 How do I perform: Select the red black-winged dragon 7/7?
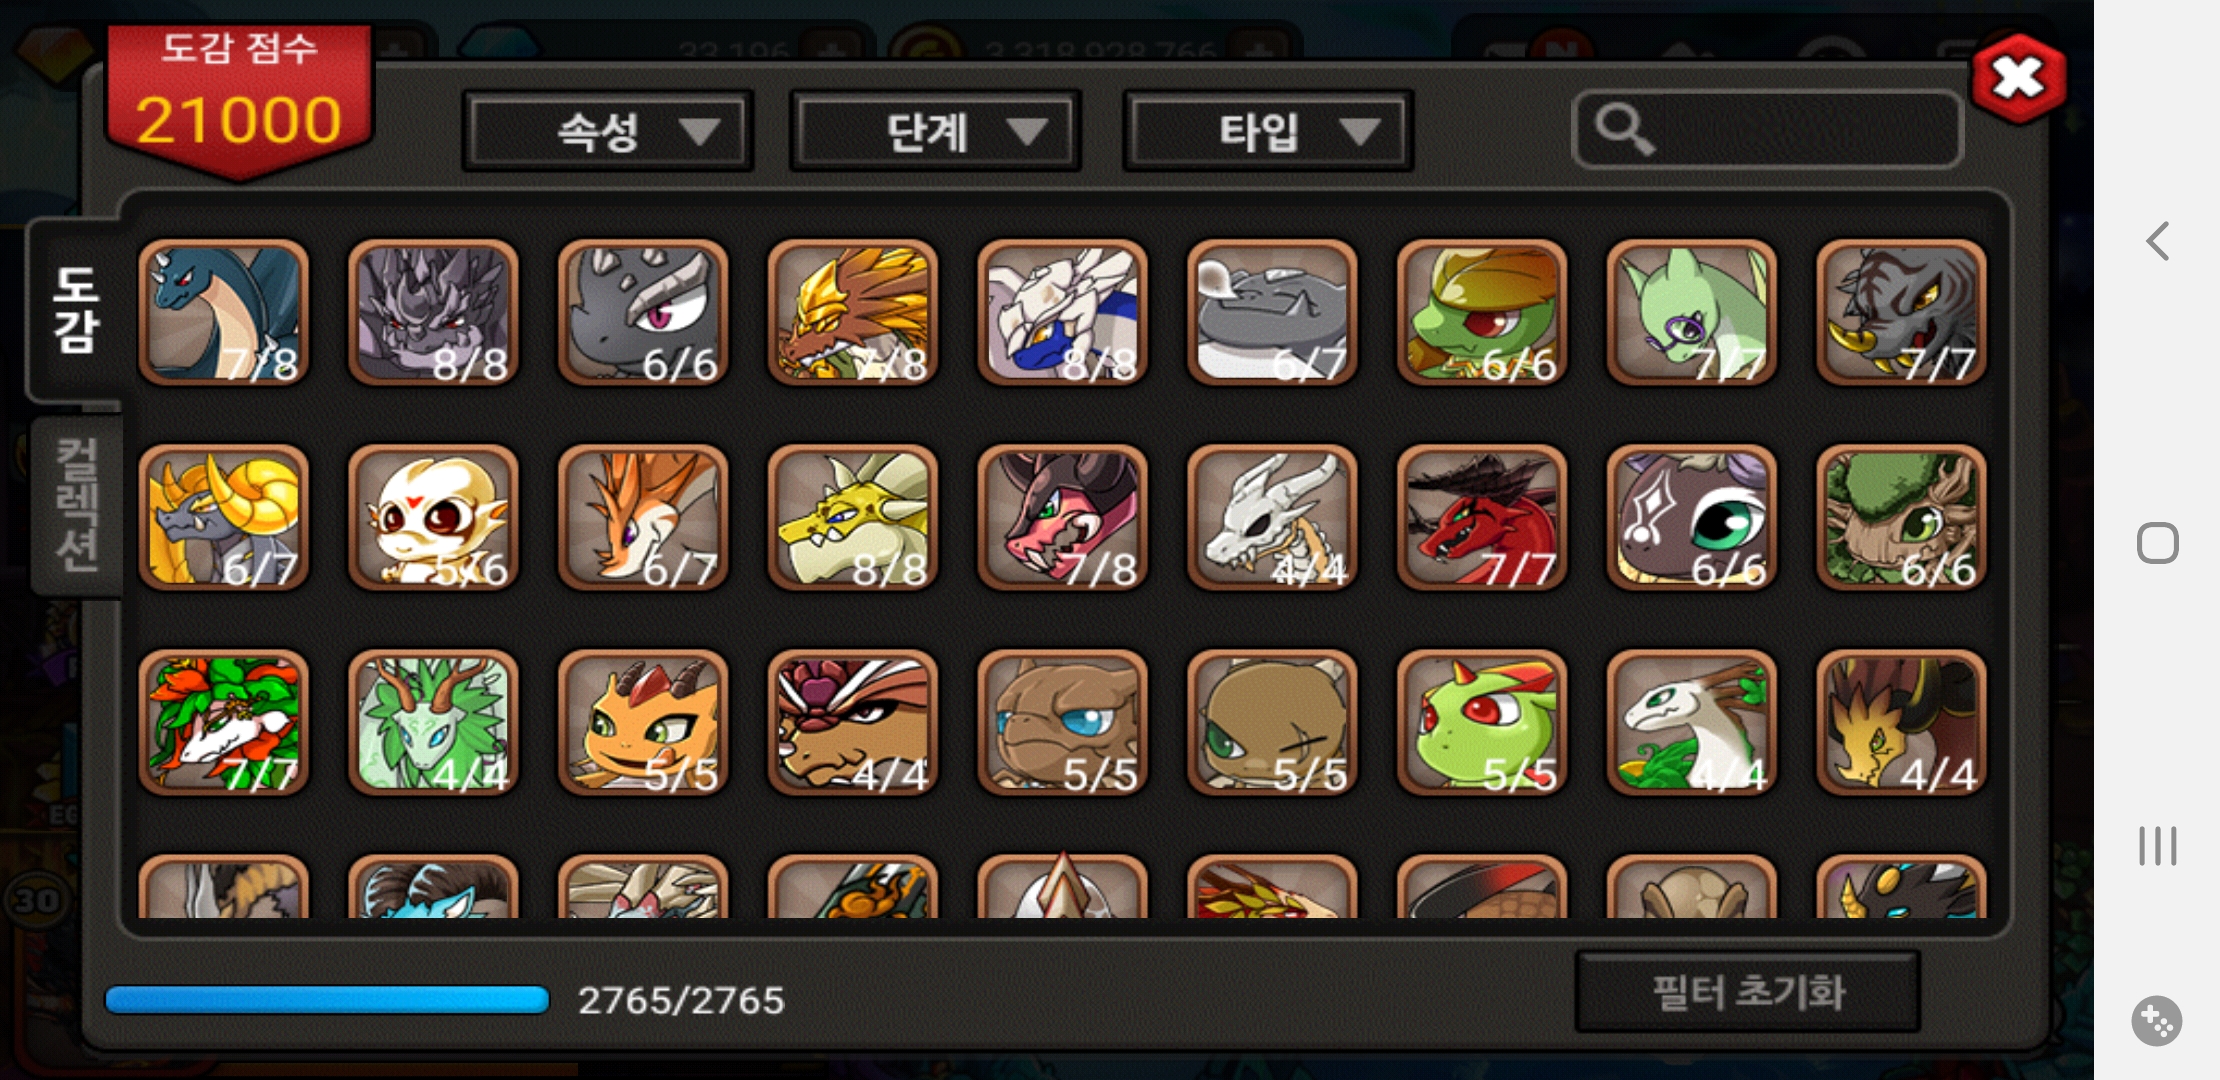tap(1482, 518)
